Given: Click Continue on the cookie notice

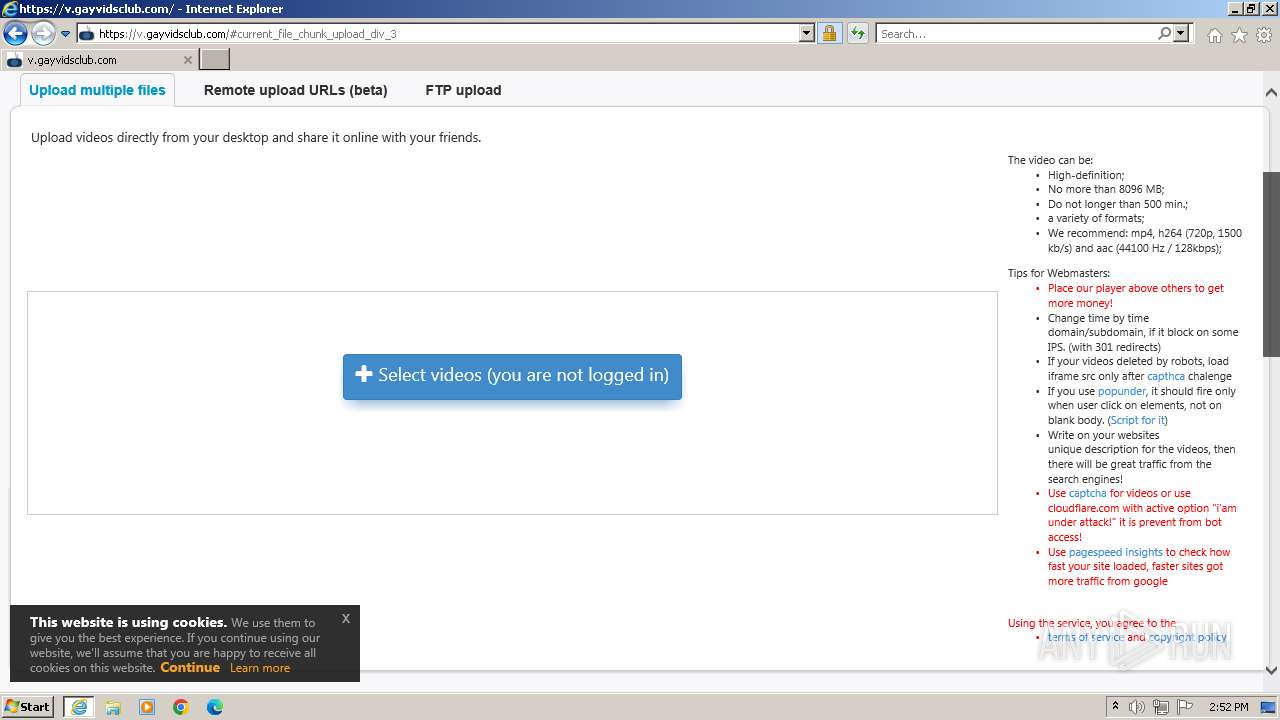Looking at the screenshot, I should (x=190, y=667).
